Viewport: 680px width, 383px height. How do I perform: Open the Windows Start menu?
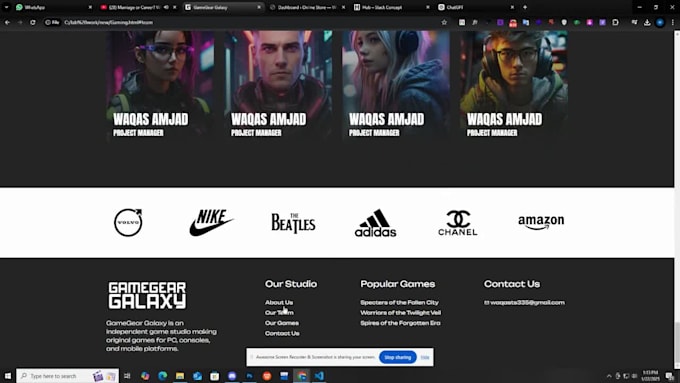pos(7,376)
